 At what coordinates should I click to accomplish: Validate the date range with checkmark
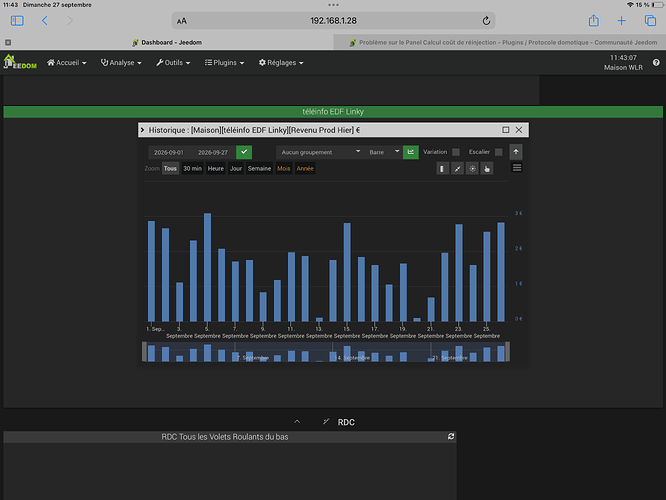[x=244, y=152]
